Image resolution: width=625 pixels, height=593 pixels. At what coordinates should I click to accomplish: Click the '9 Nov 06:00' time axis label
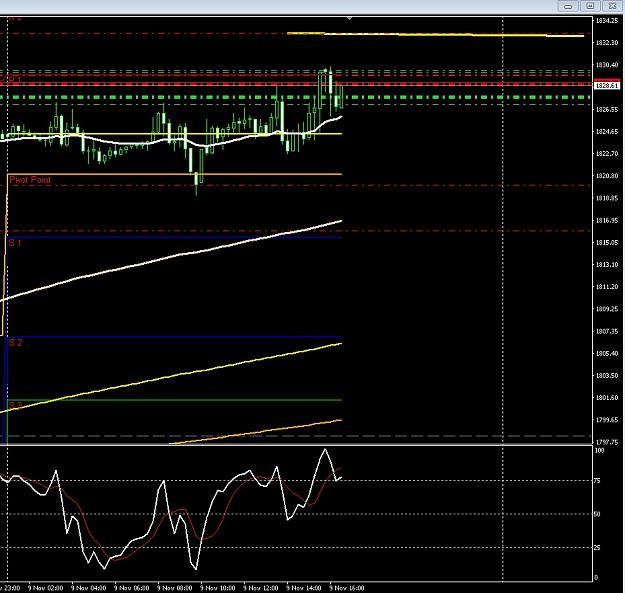pos(132,588)
